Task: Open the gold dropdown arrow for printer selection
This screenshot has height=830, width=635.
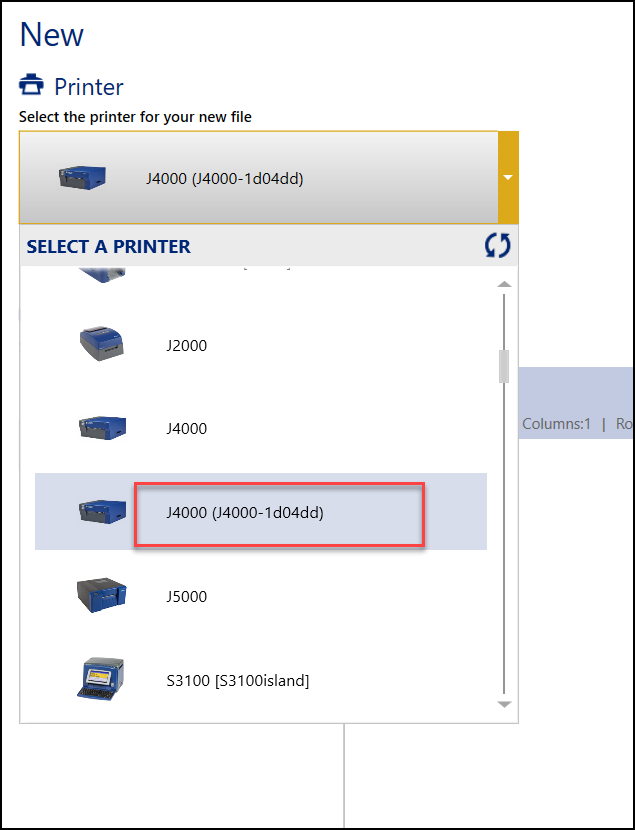Action: [x=508, y=177]
